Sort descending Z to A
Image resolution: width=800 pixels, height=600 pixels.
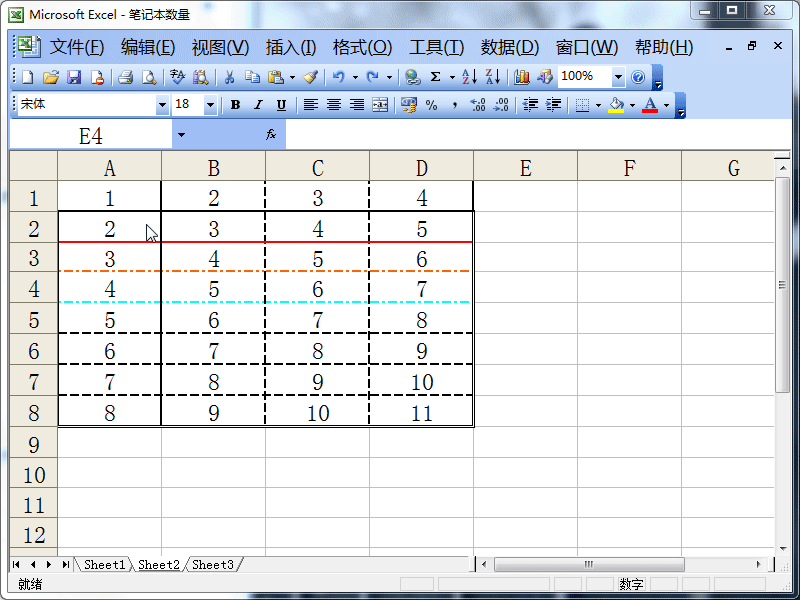pyautogui.click(x=493, y=77)
